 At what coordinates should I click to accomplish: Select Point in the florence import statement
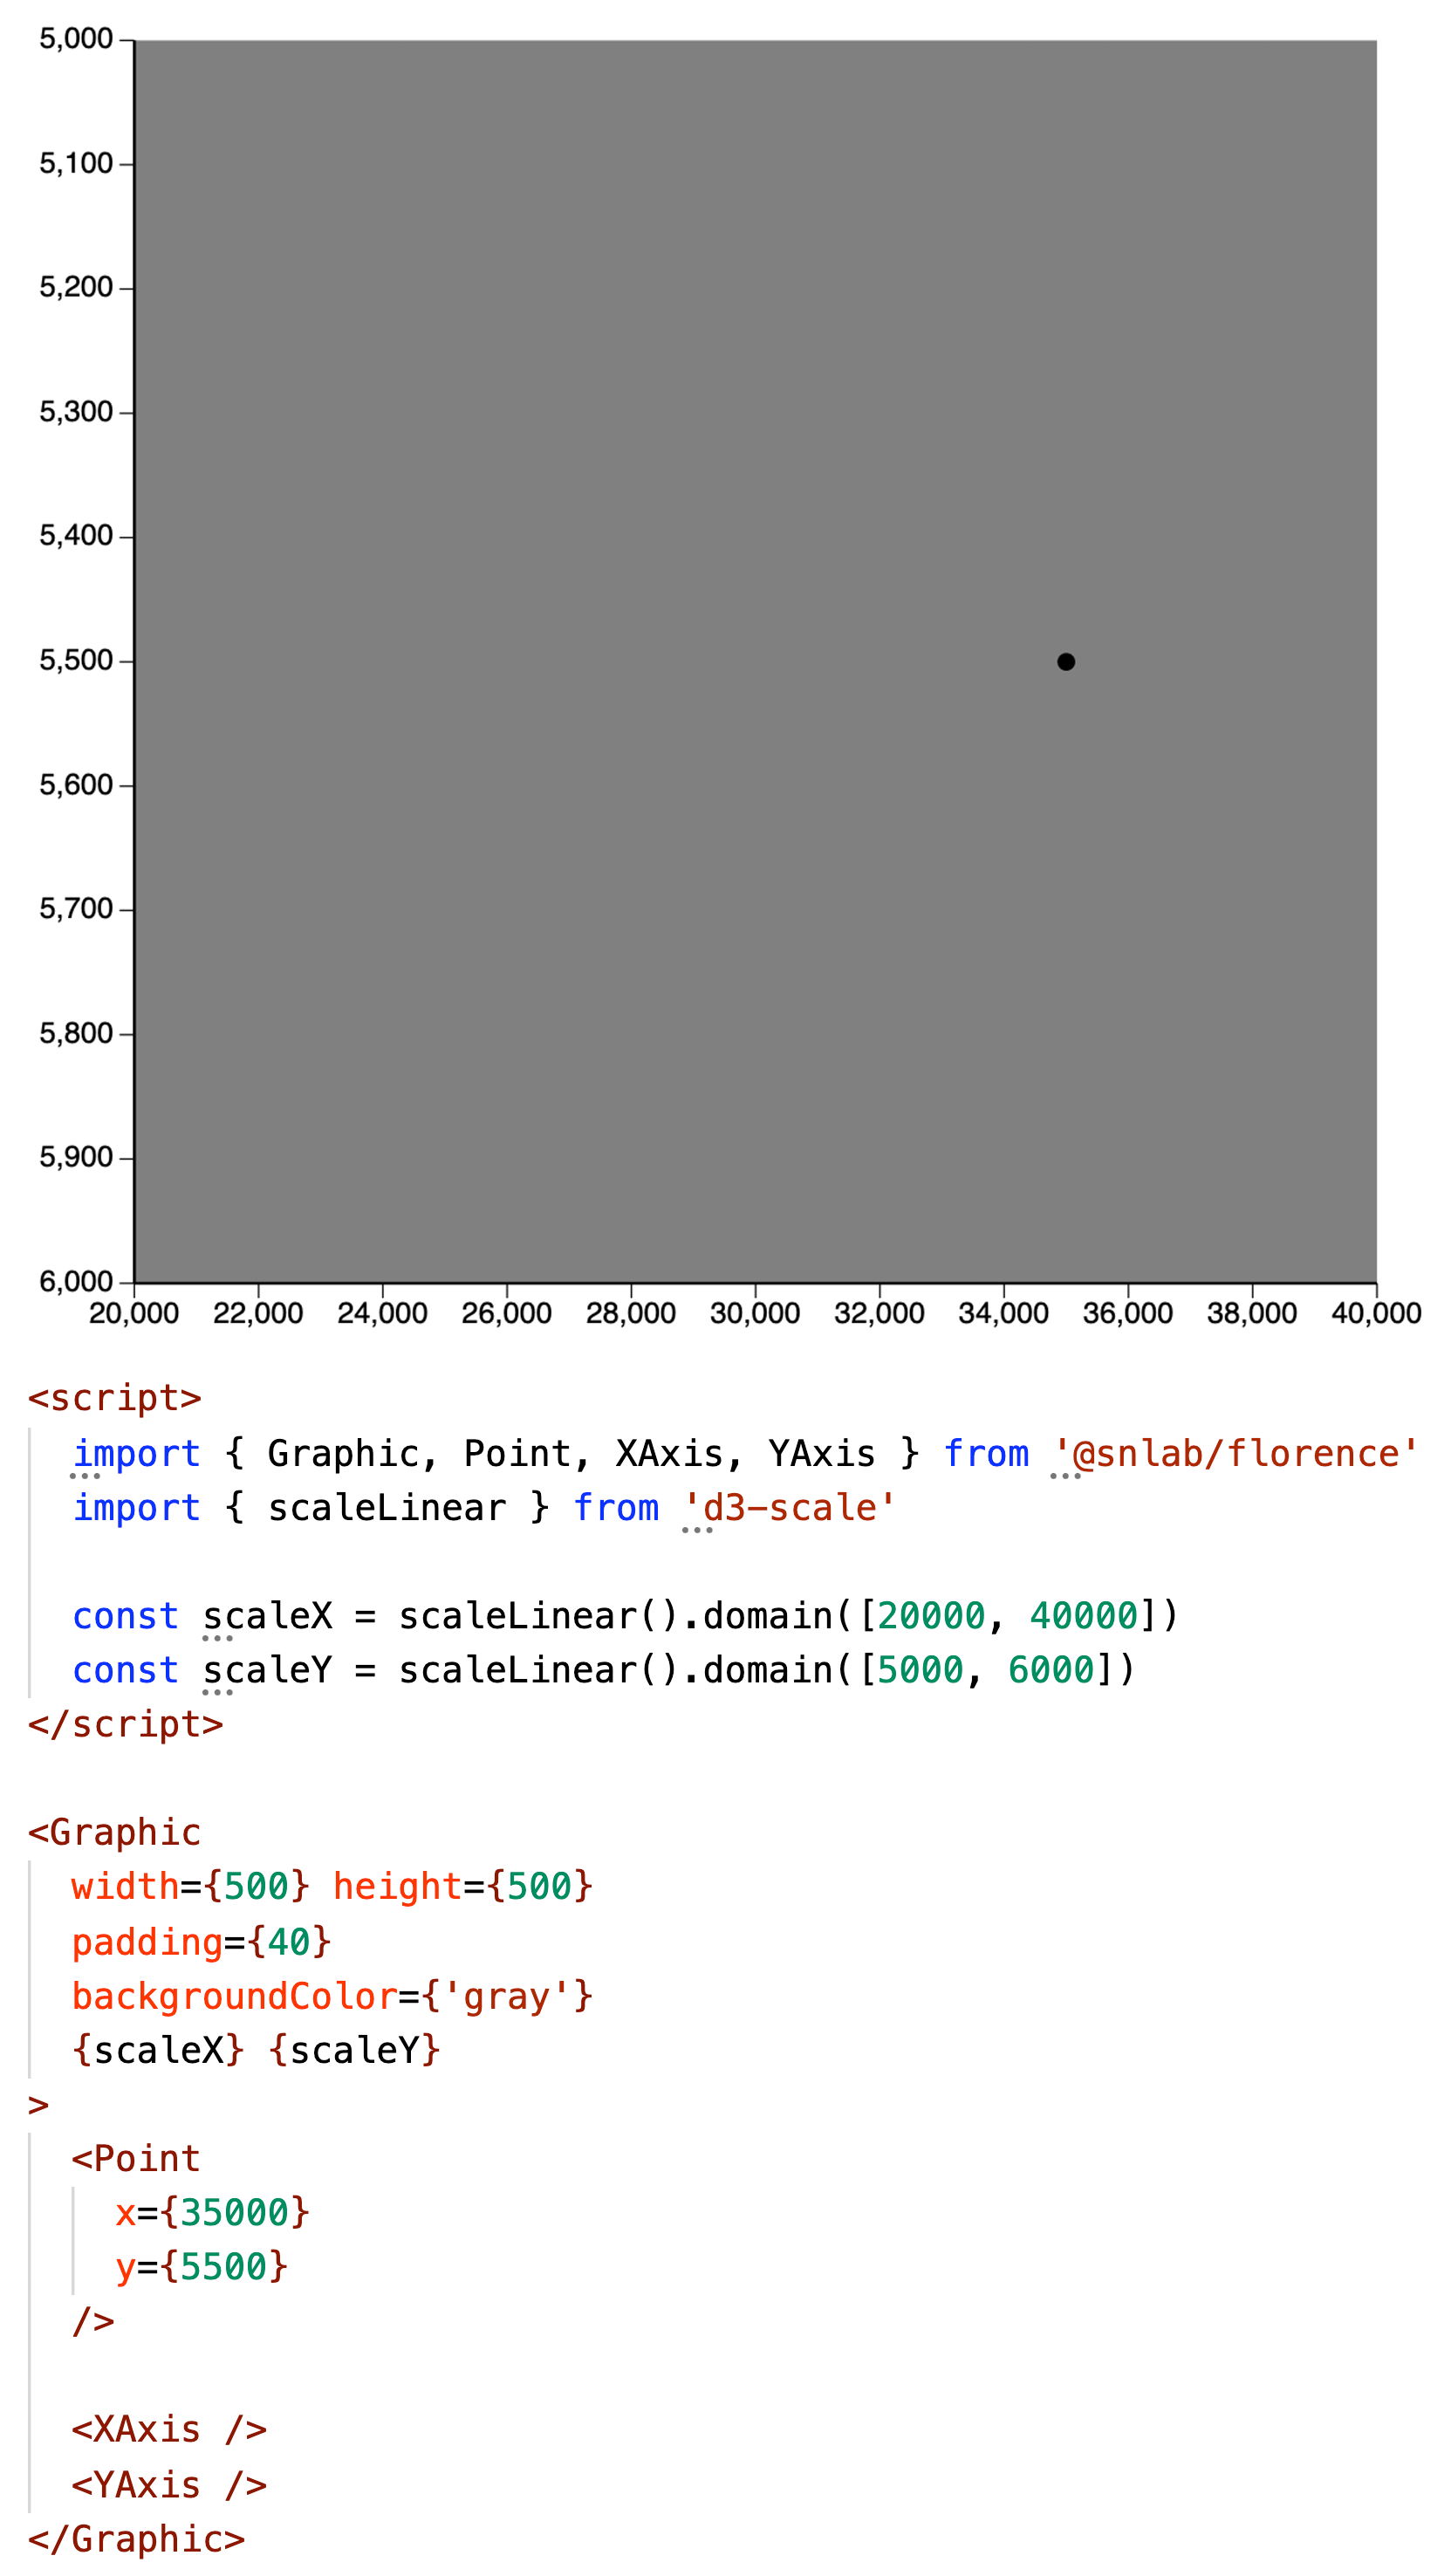point(517,1453)
